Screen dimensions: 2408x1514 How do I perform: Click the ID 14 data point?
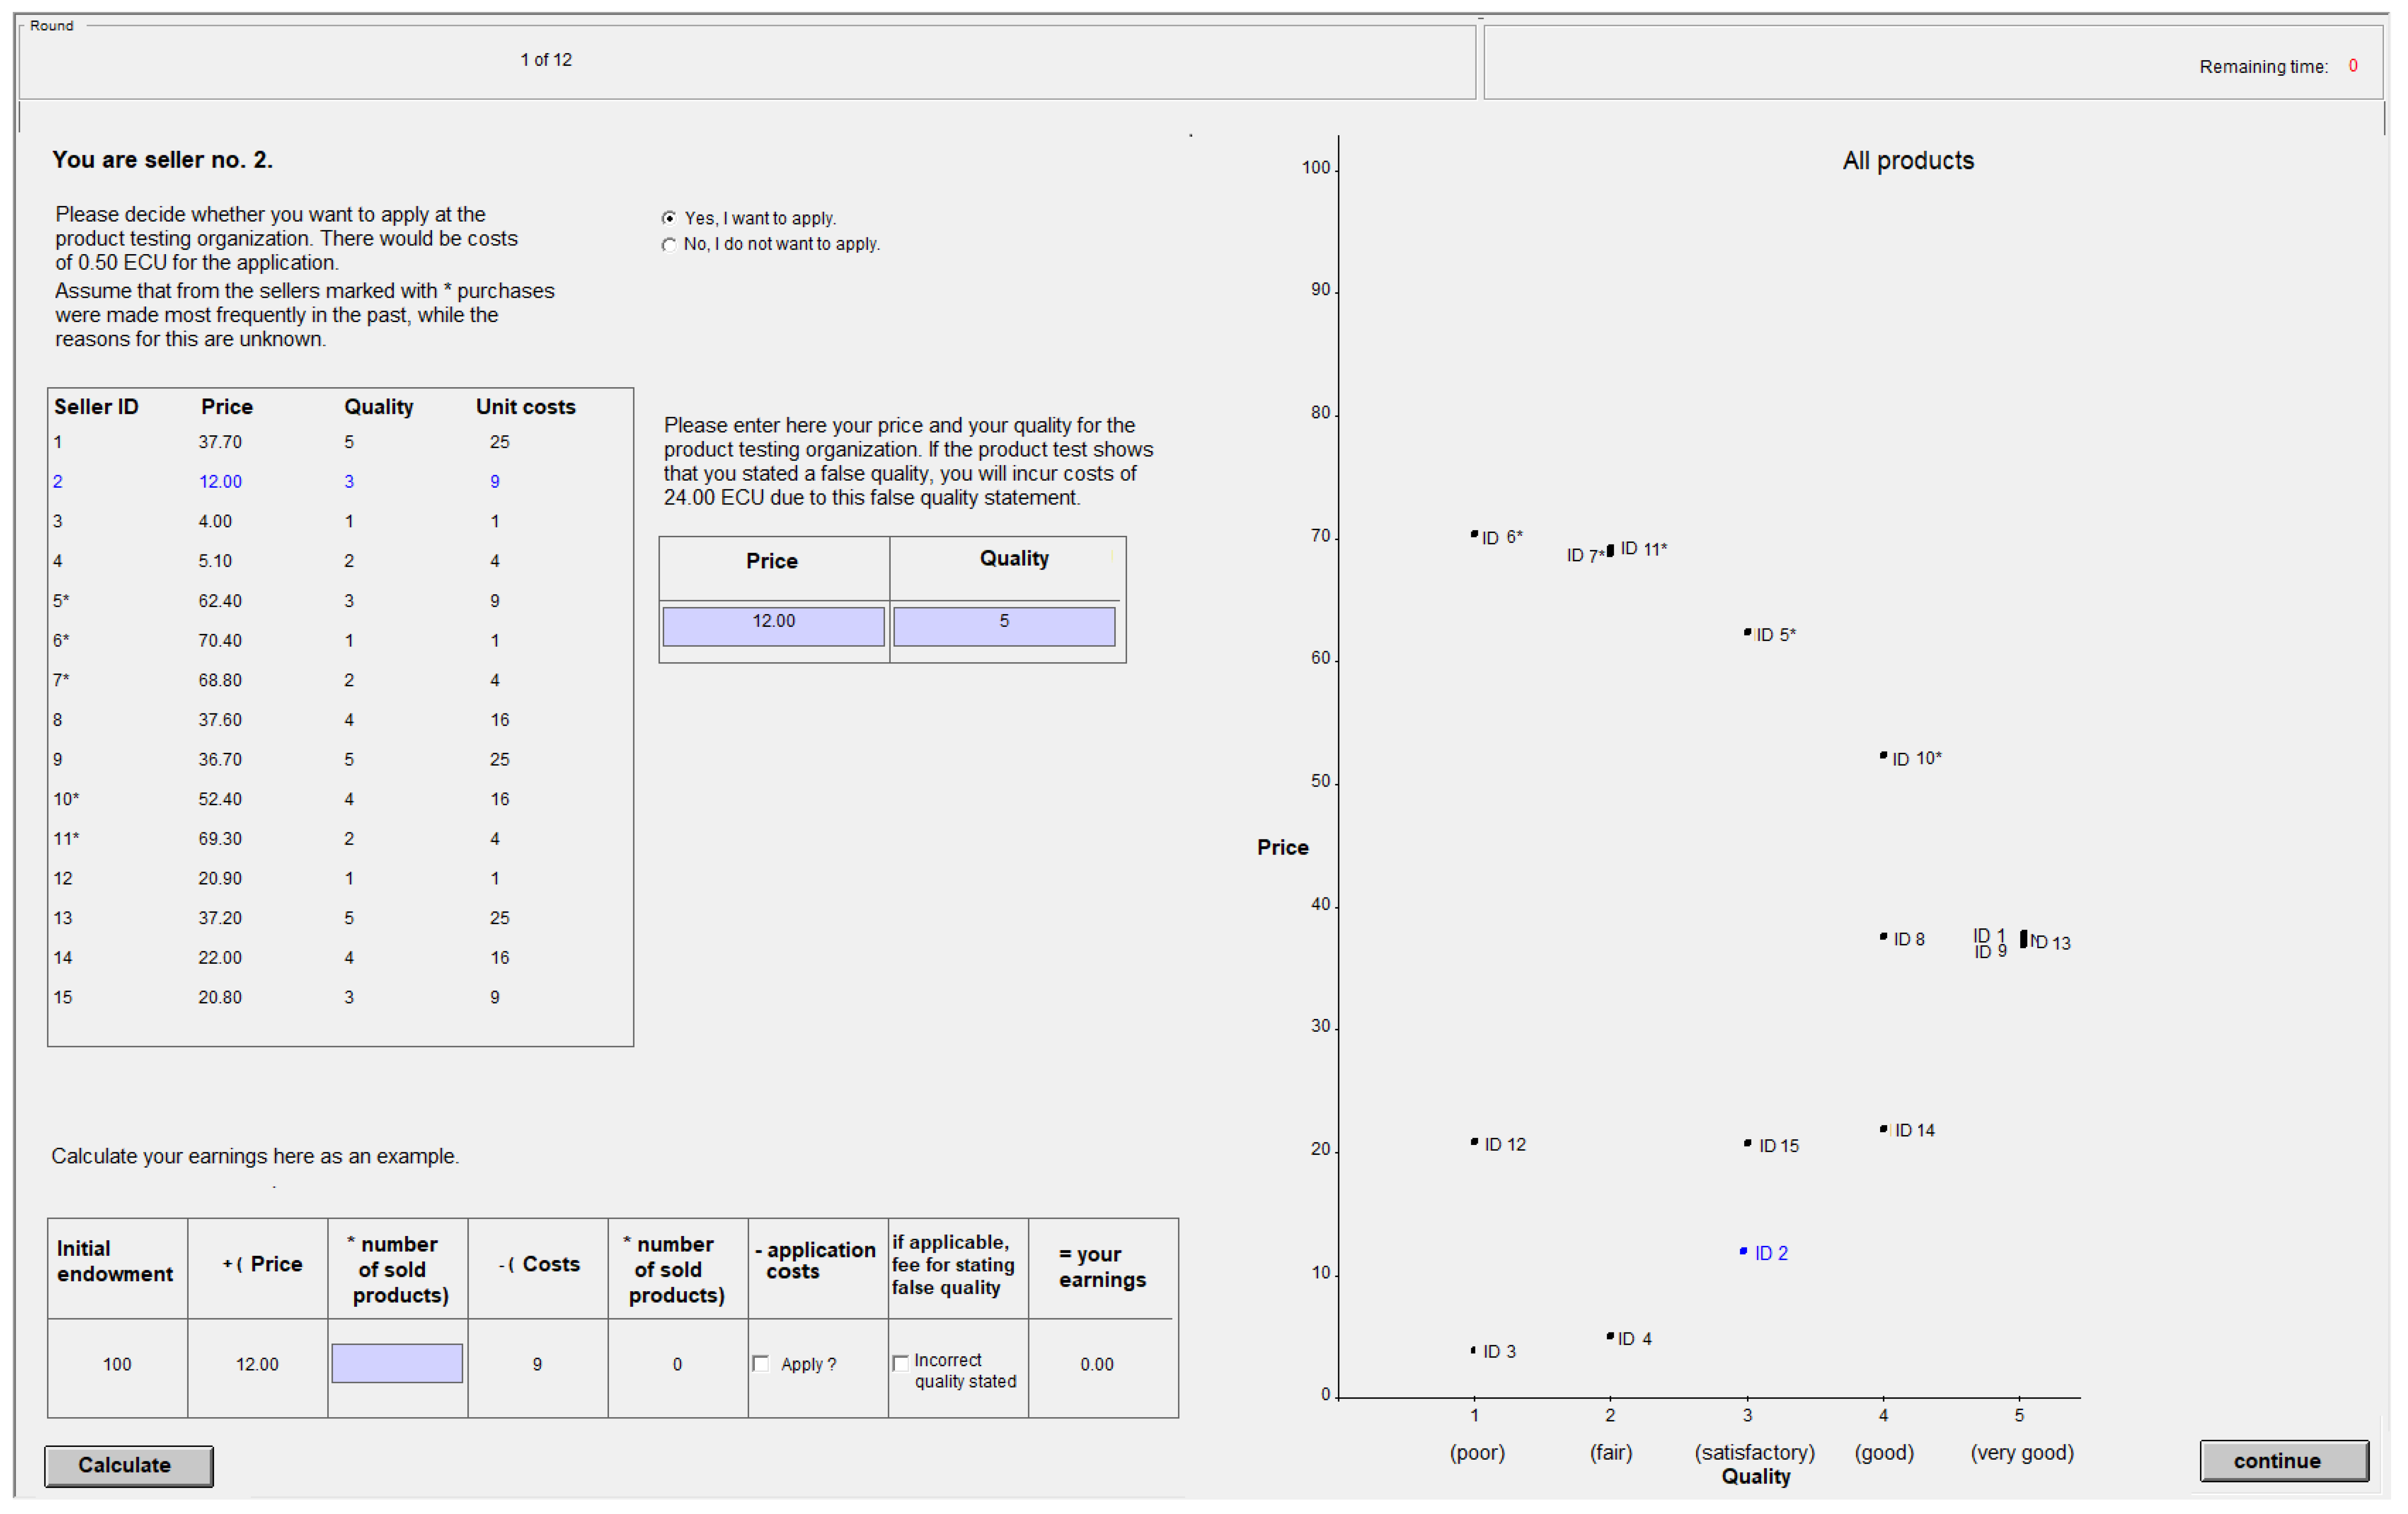pos(1883,1129)
